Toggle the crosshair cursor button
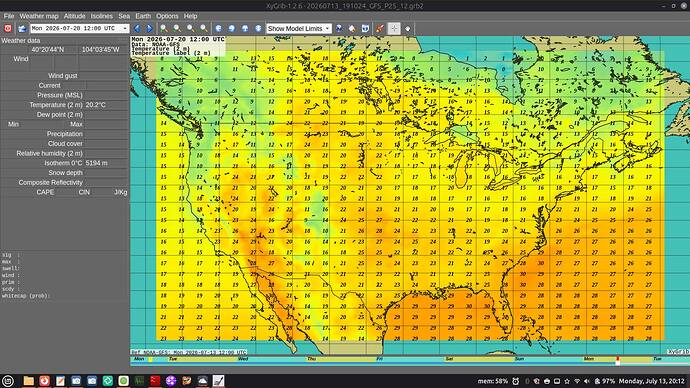690x388 pixels. tap(394, 28)
